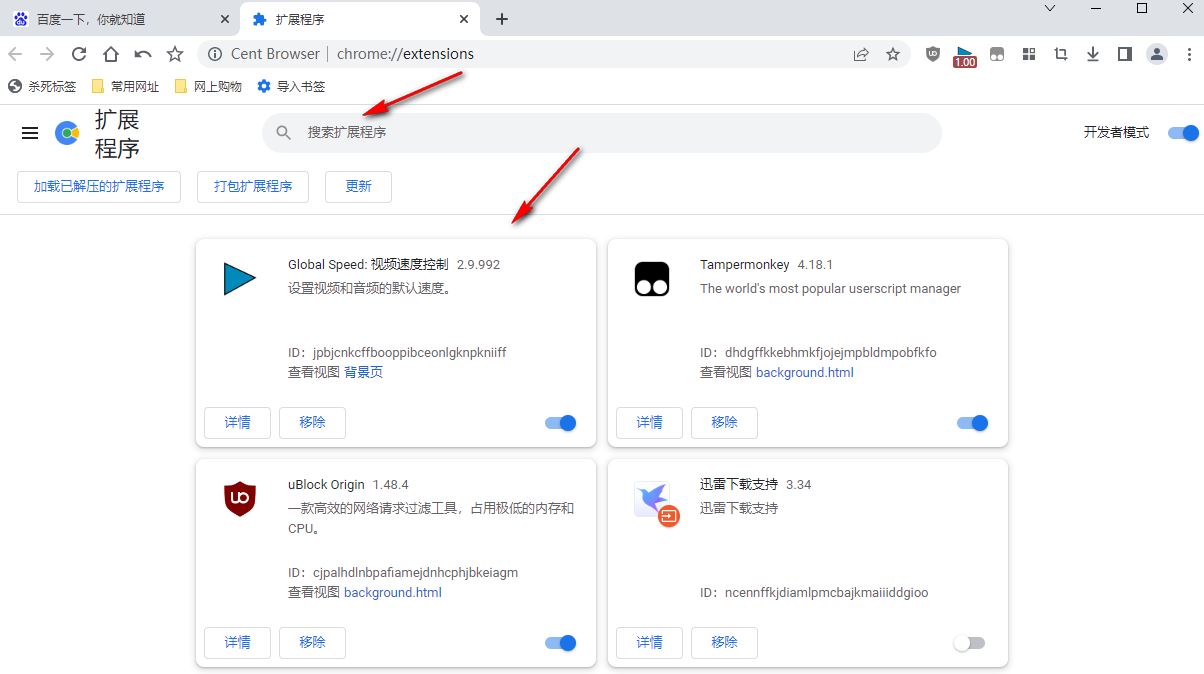Click the undo closed tab icon
Screen dimensions: 1204x674
pos(141,55)
